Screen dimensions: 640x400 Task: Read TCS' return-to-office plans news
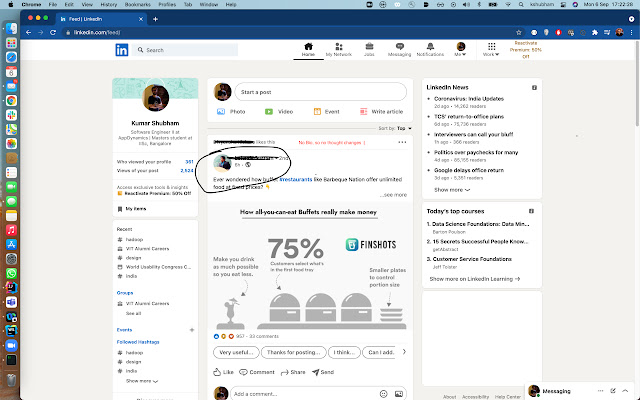469,117
